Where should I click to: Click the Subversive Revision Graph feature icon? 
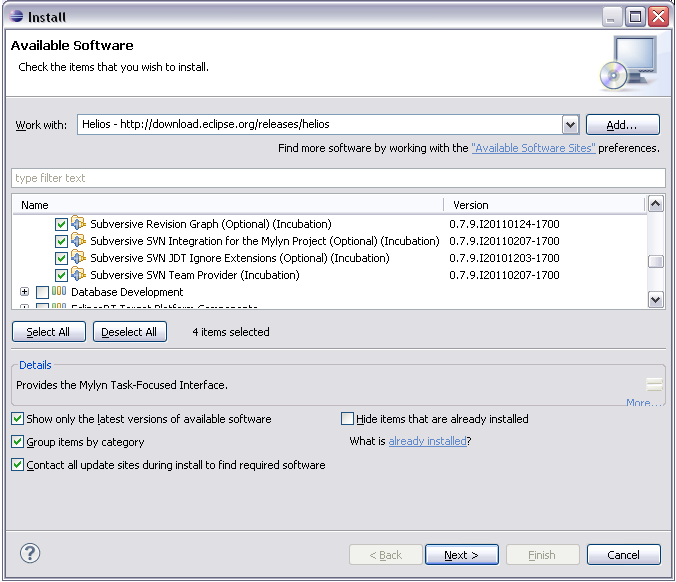point(78,223)
